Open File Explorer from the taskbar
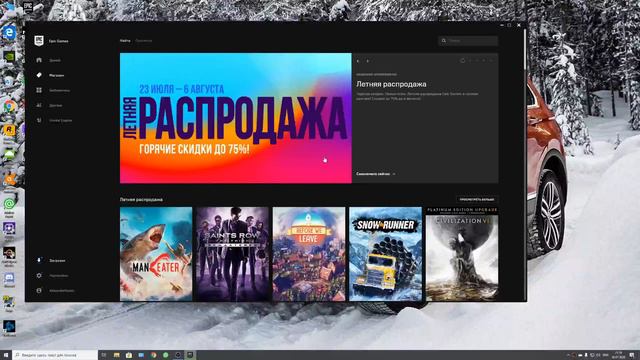This screenshot has height=360, width=640. pos(116,355)
